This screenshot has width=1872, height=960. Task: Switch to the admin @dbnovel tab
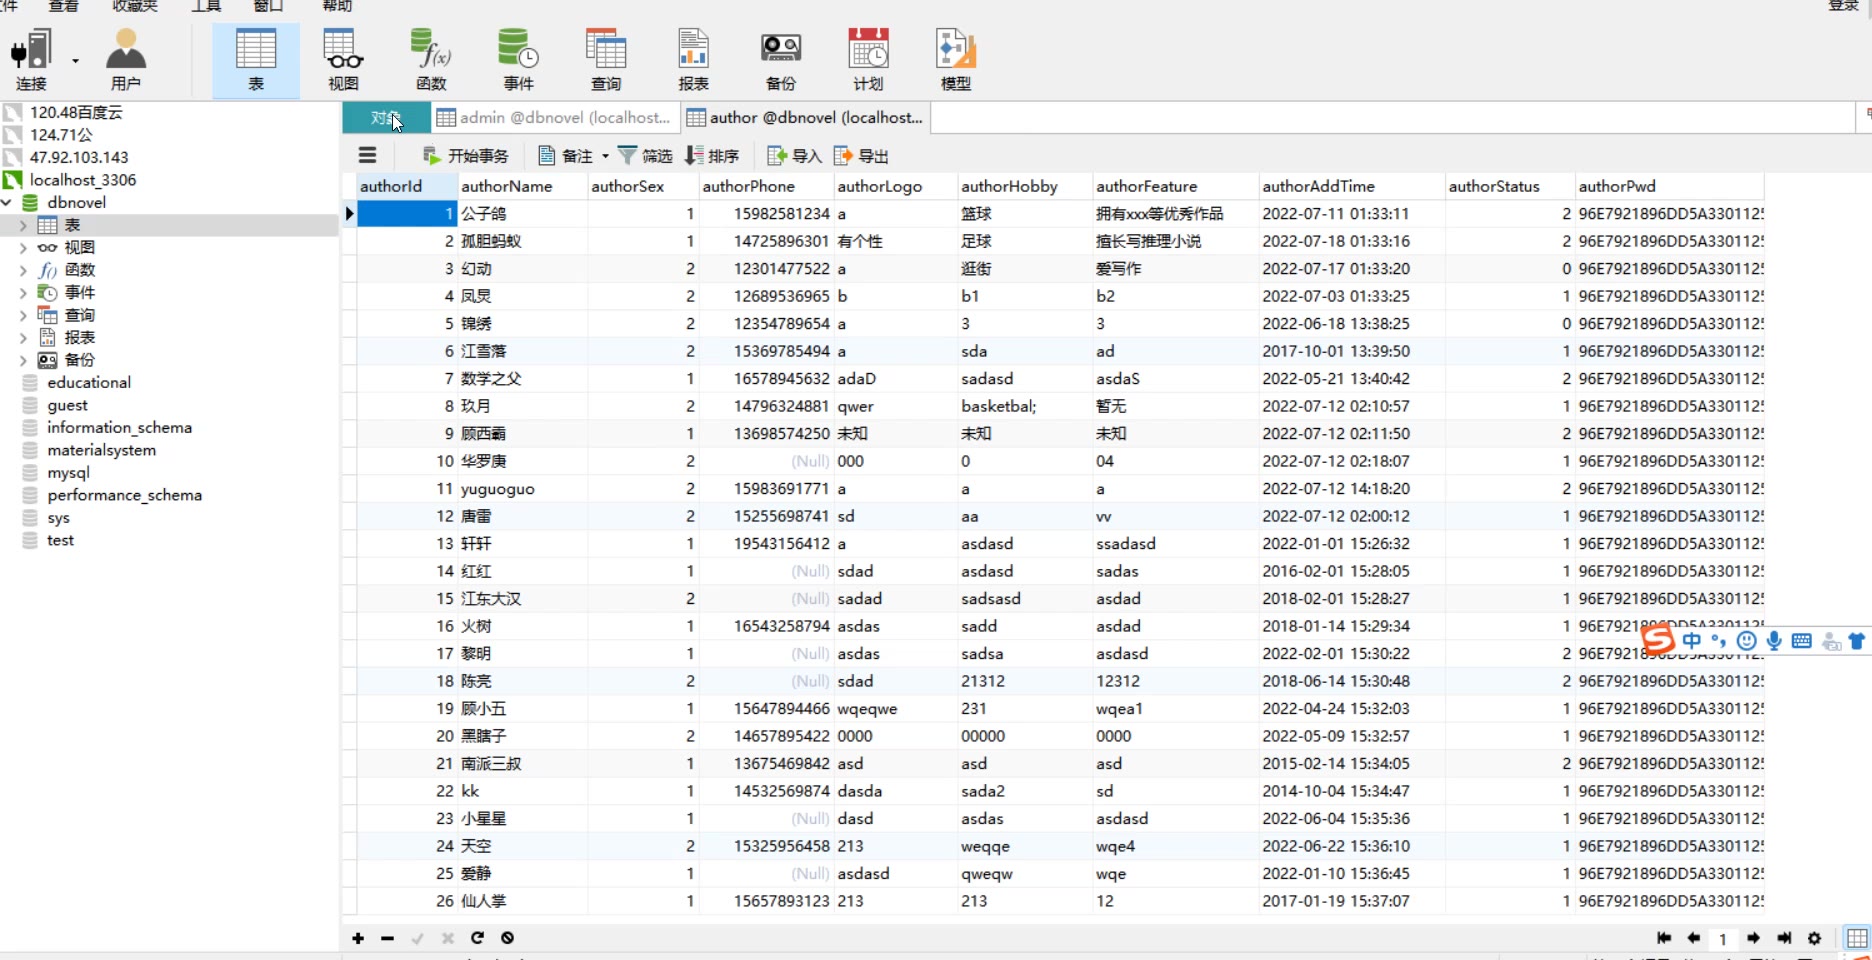click(x=555, y=118)
